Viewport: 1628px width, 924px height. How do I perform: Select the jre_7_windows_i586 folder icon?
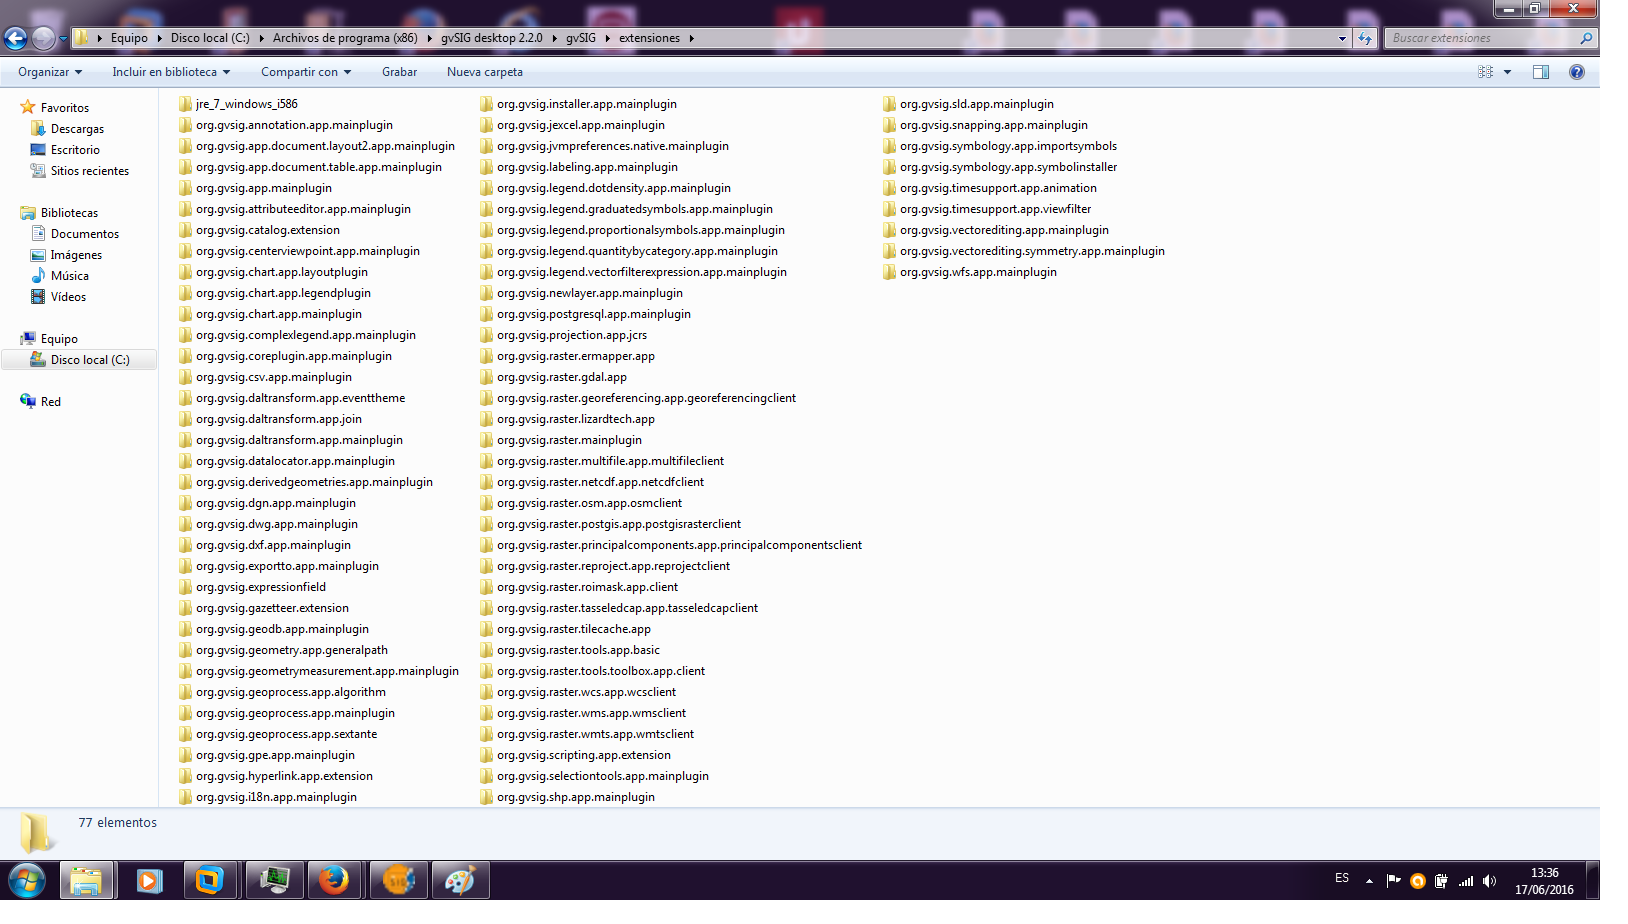[x=186, y=104]
